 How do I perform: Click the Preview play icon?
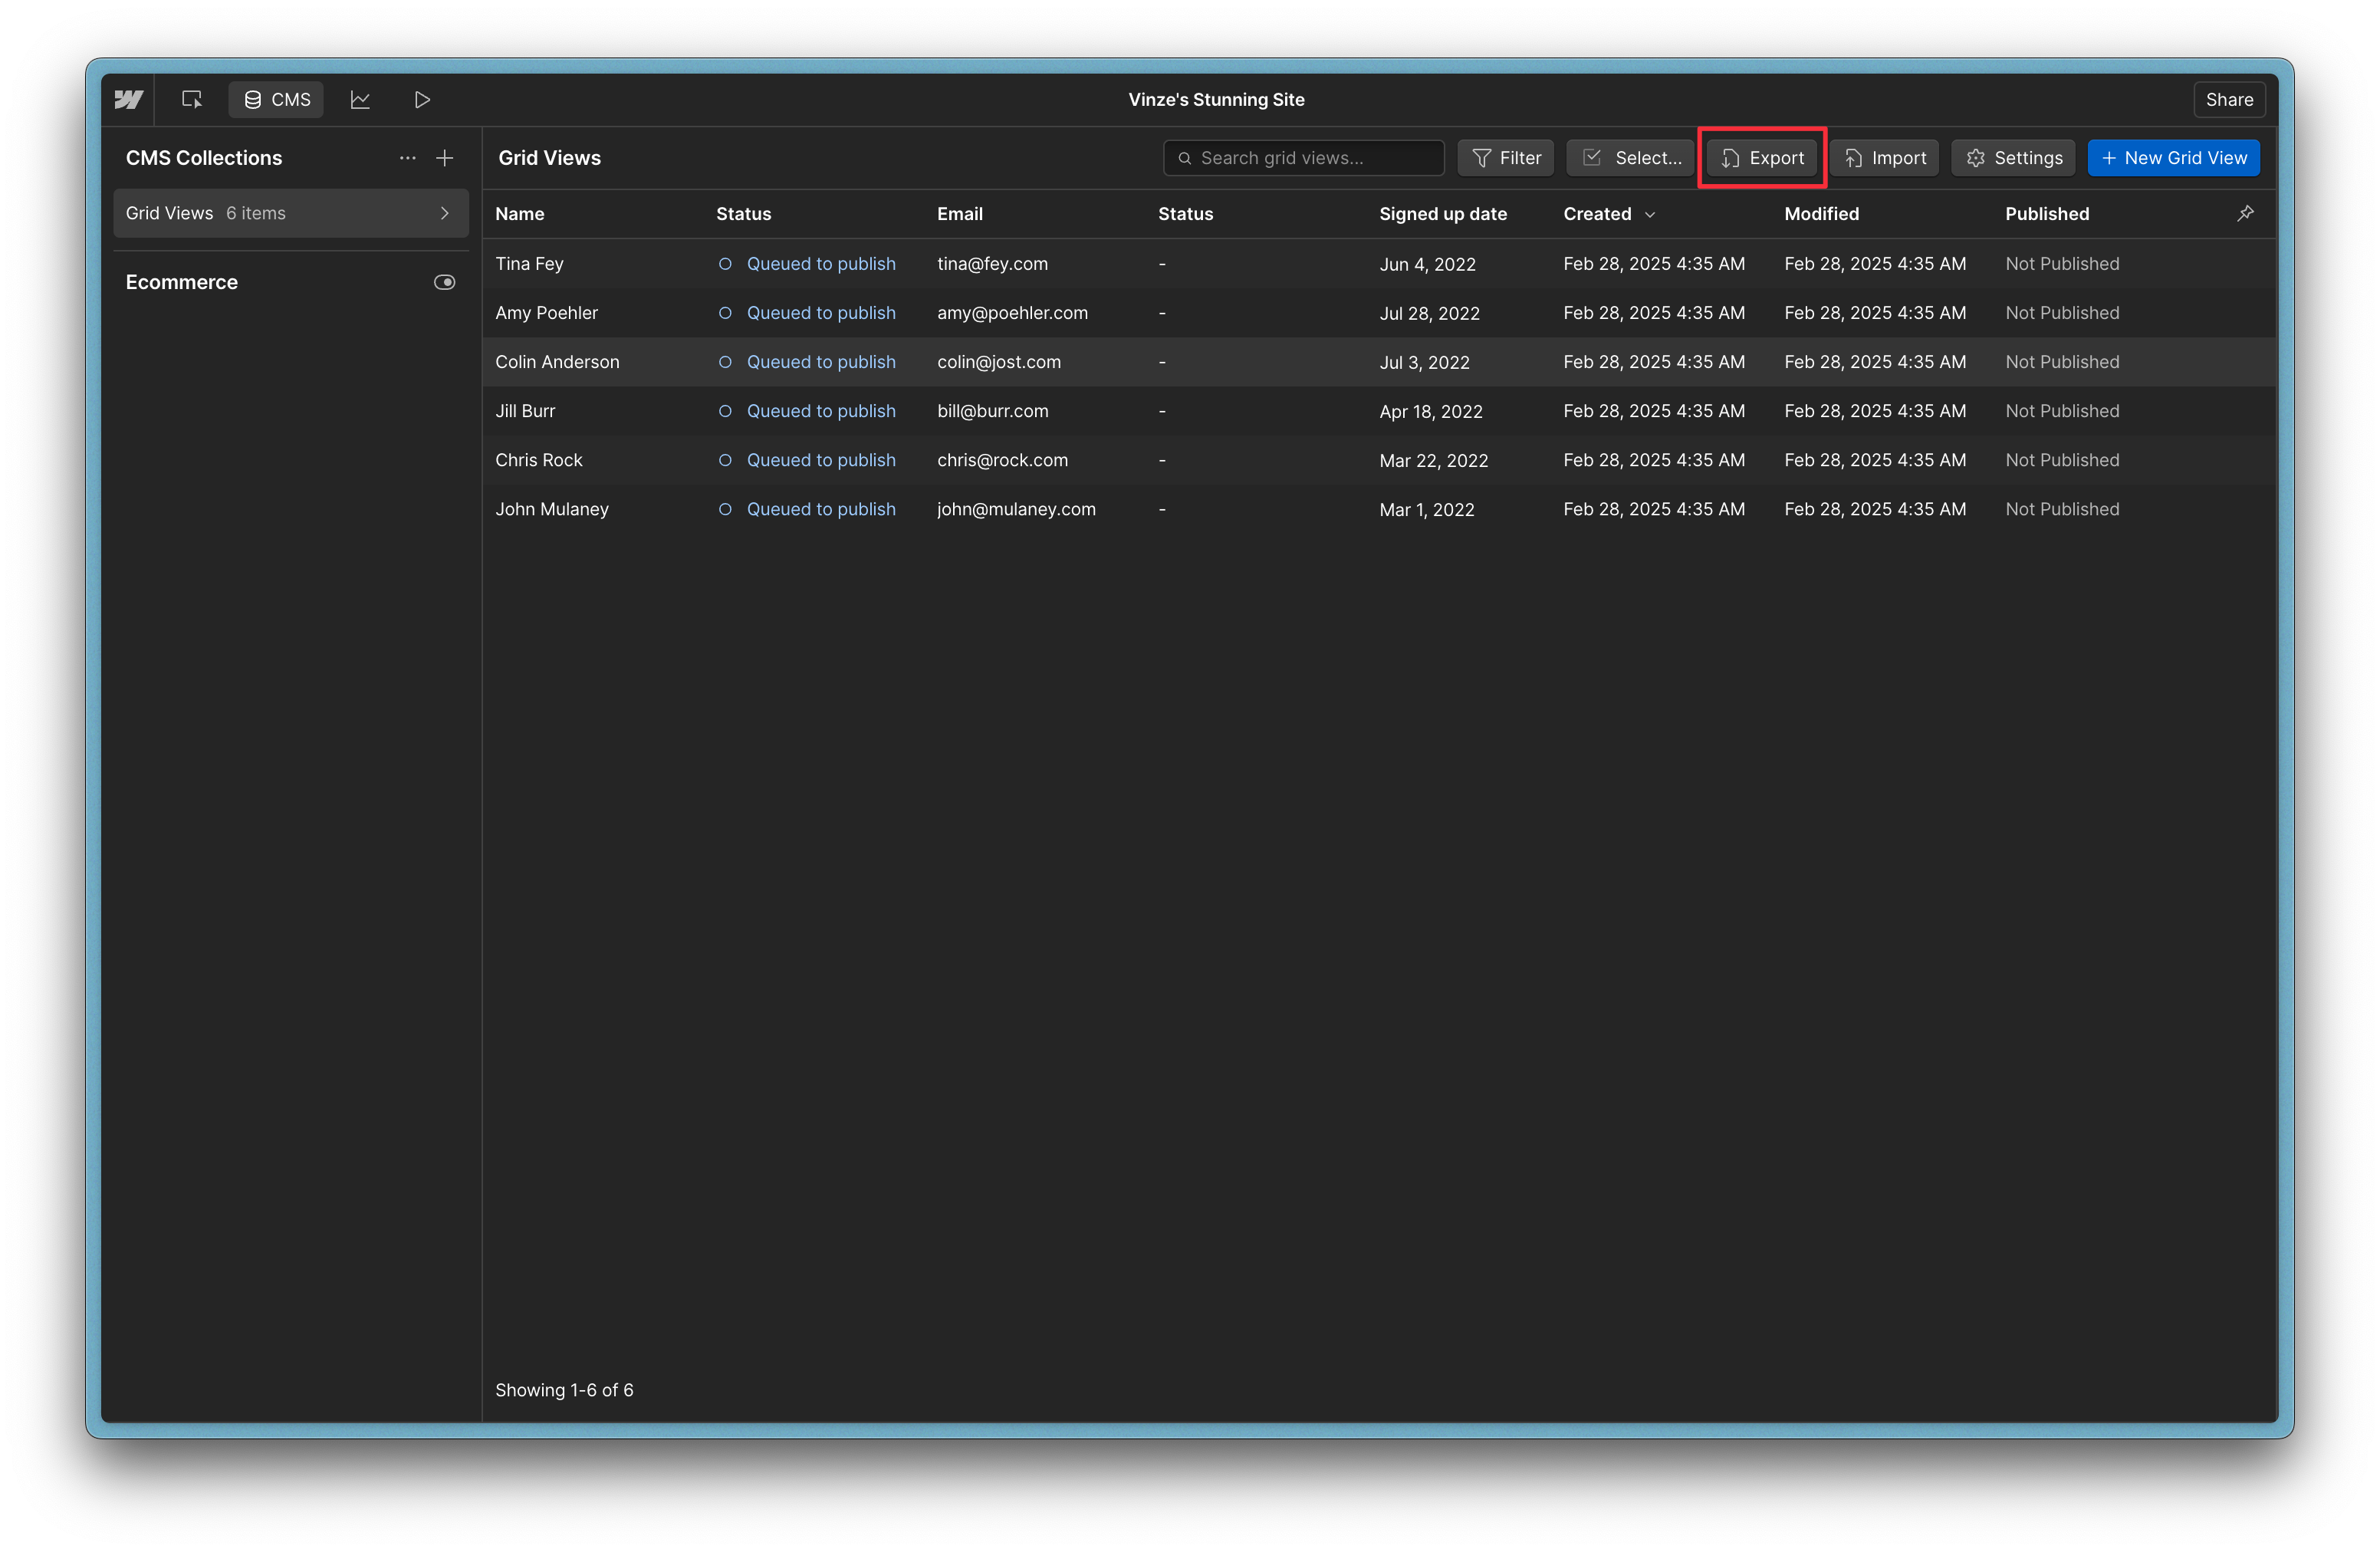pos(422,99)
